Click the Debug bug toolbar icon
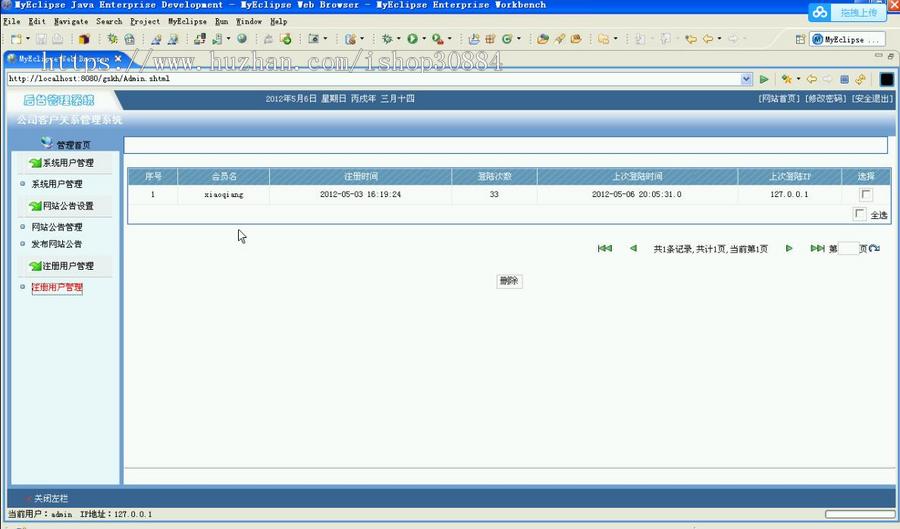Viewport: 900px width, 529px height. tap(387, 39)
